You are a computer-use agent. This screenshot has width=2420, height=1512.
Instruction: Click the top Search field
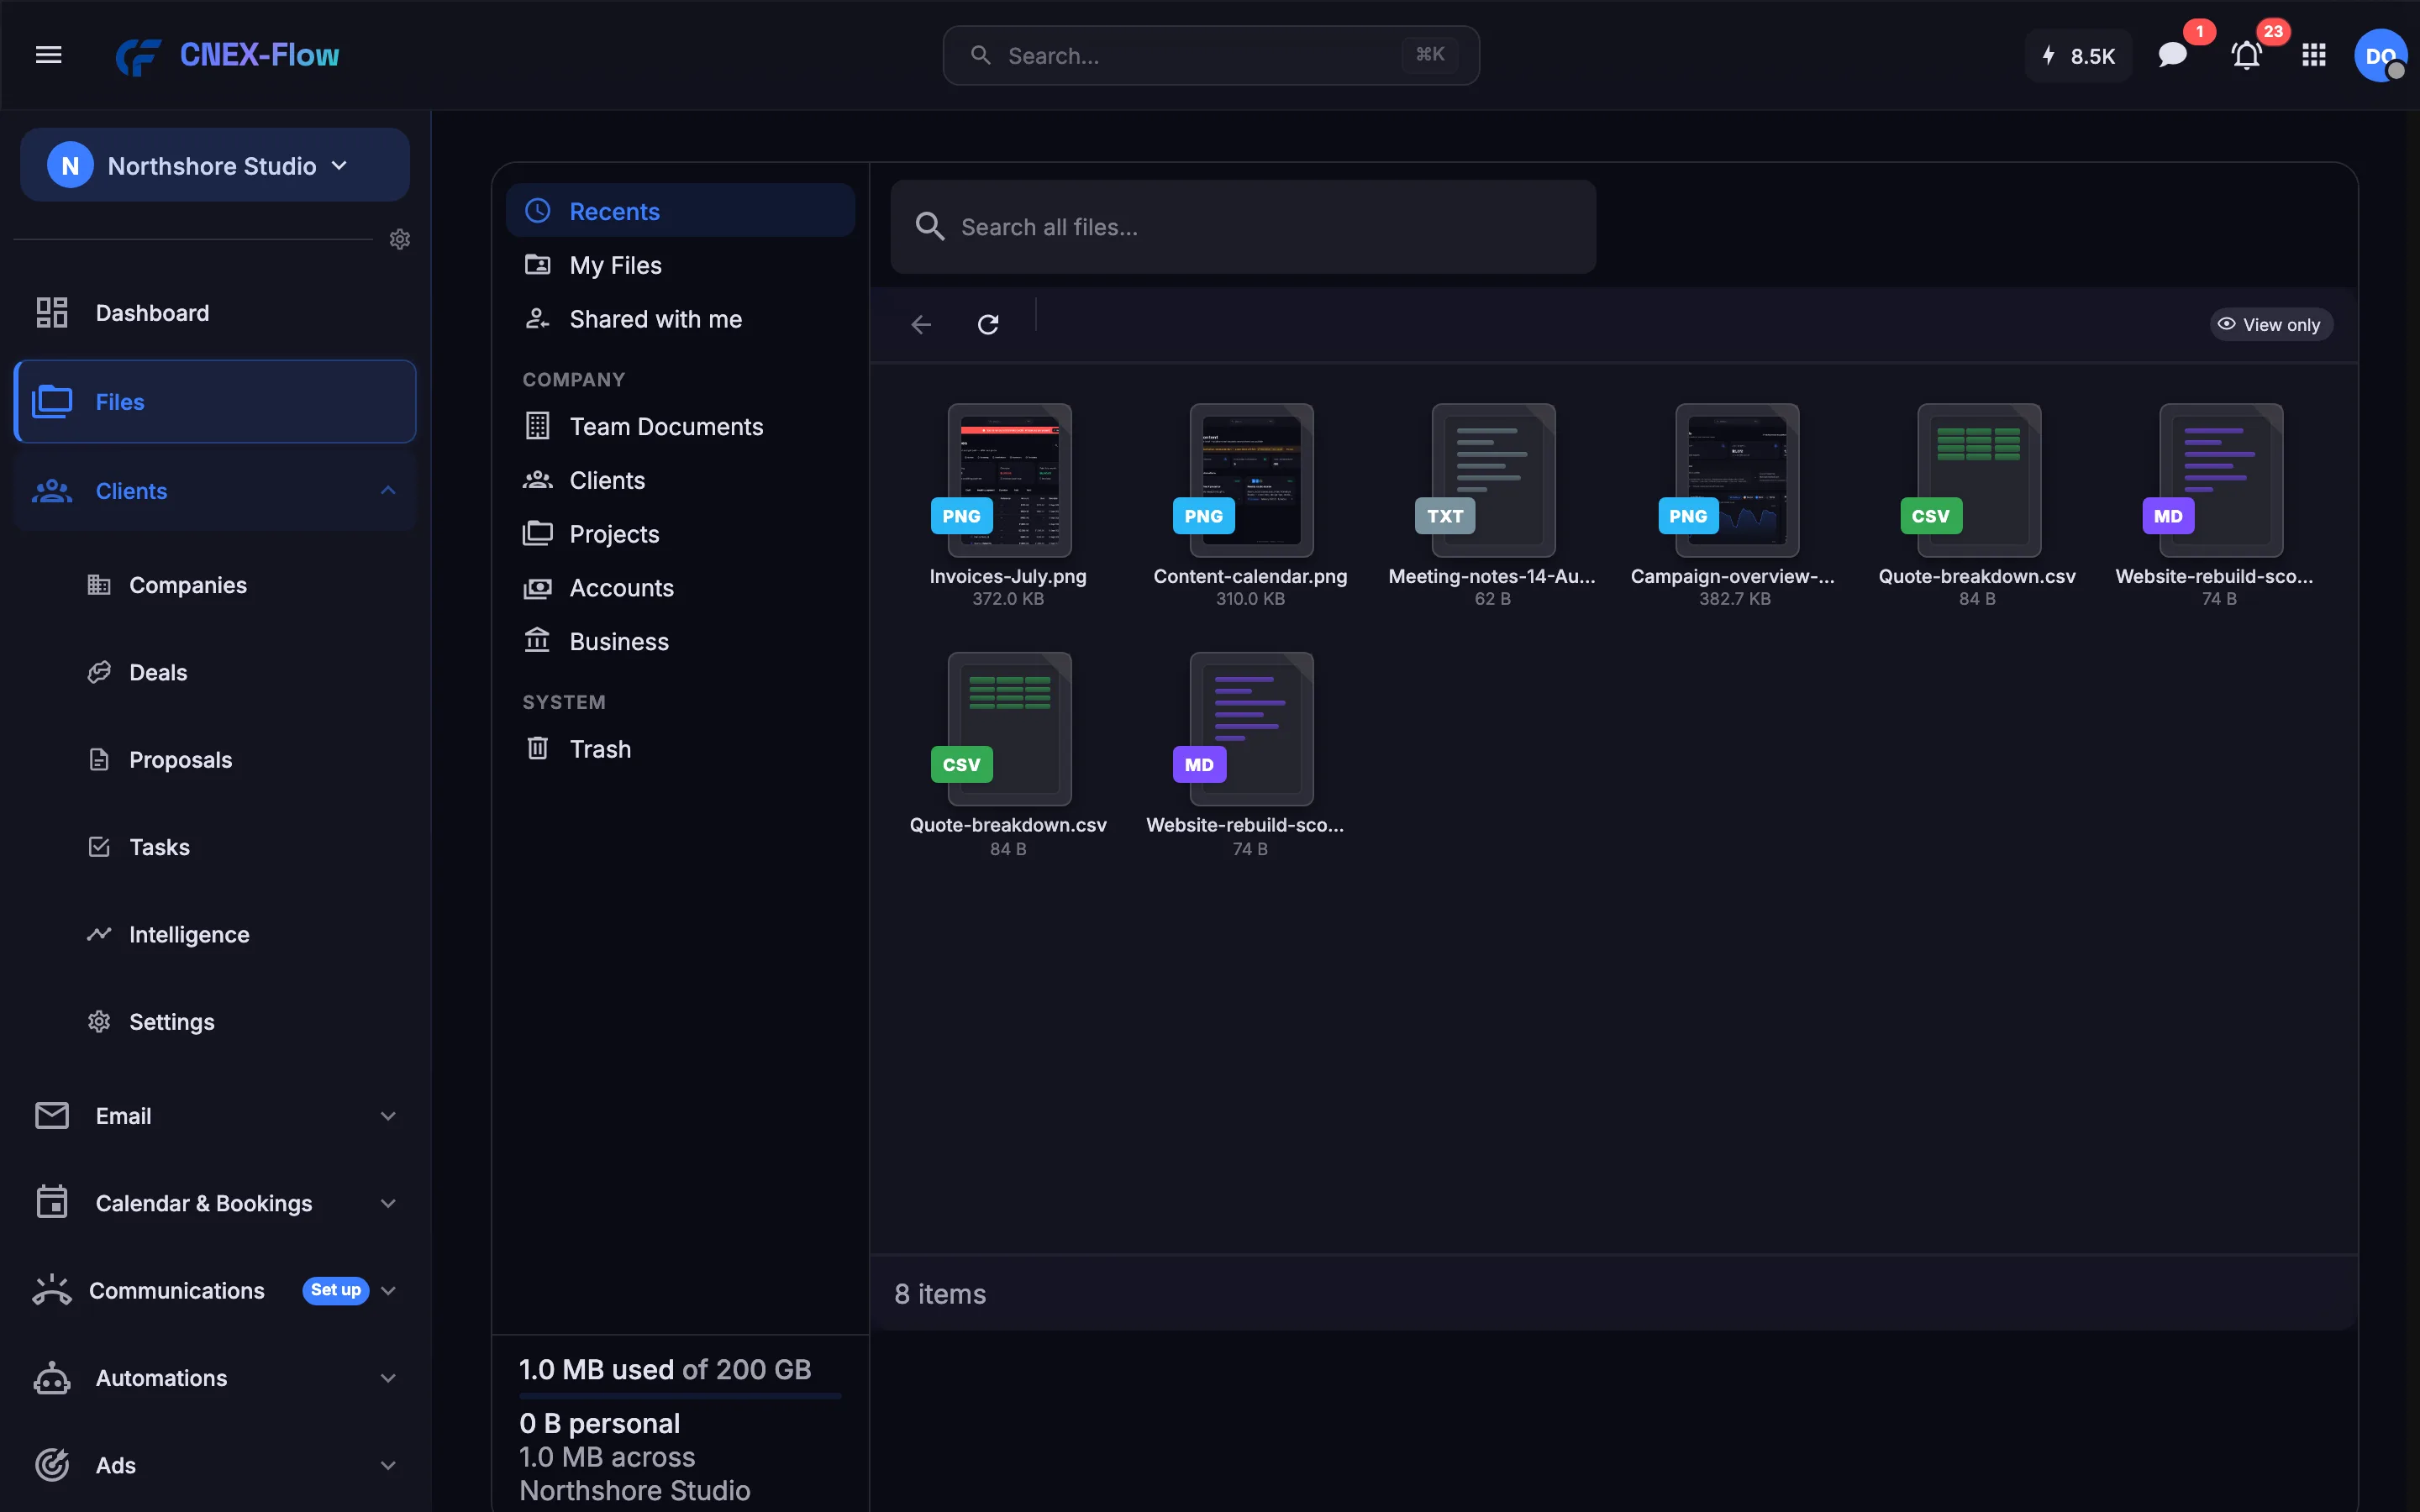1210,55
